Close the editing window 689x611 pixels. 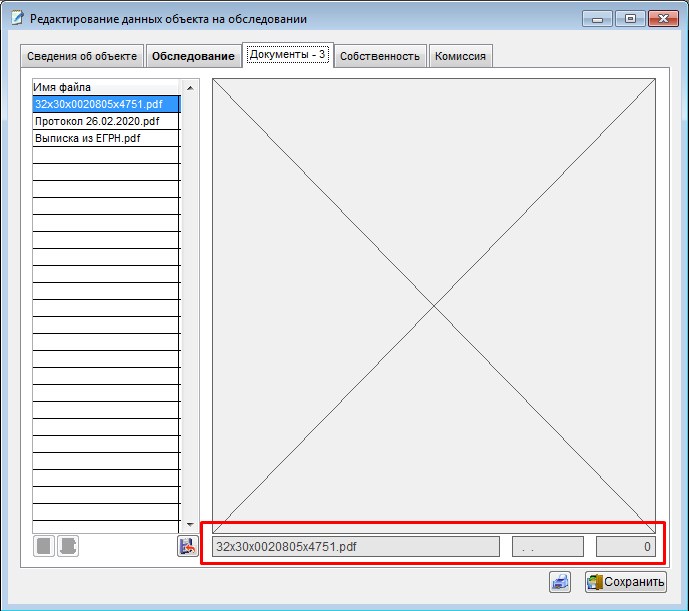[x=663, y=19]
